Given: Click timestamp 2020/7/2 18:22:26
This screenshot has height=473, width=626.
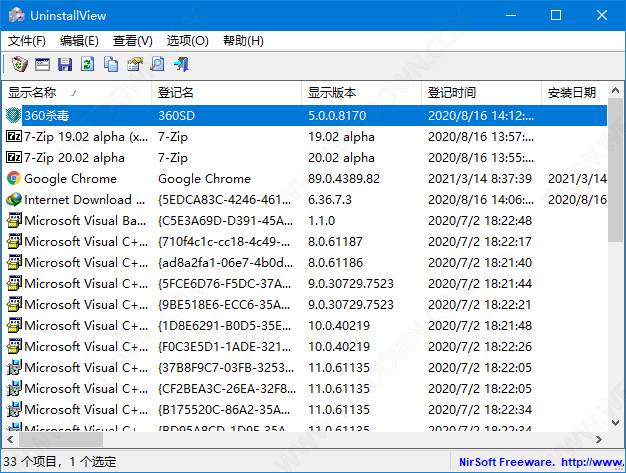Looking at the screenshot, I should tap(480, 346).
